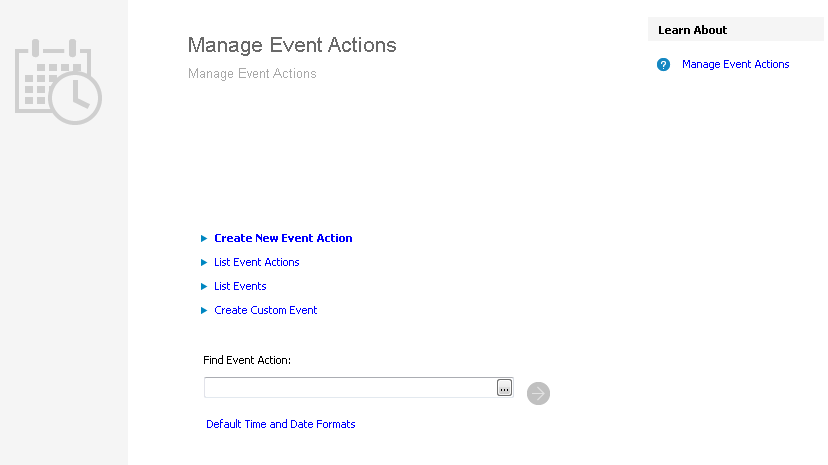Image resolution: width=828 pixels, height=465 pixels.
Task: Select the Create Custom Event link
Action: point(266,311)
